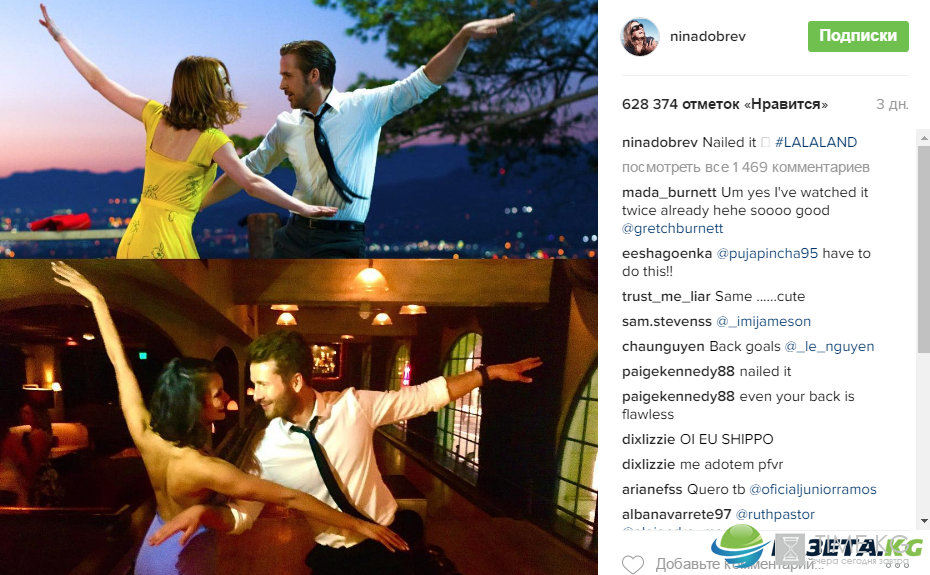Open ninadobrev profile avatar picture
The height and width of the screenshot is (575, 930).
point(640,37)
